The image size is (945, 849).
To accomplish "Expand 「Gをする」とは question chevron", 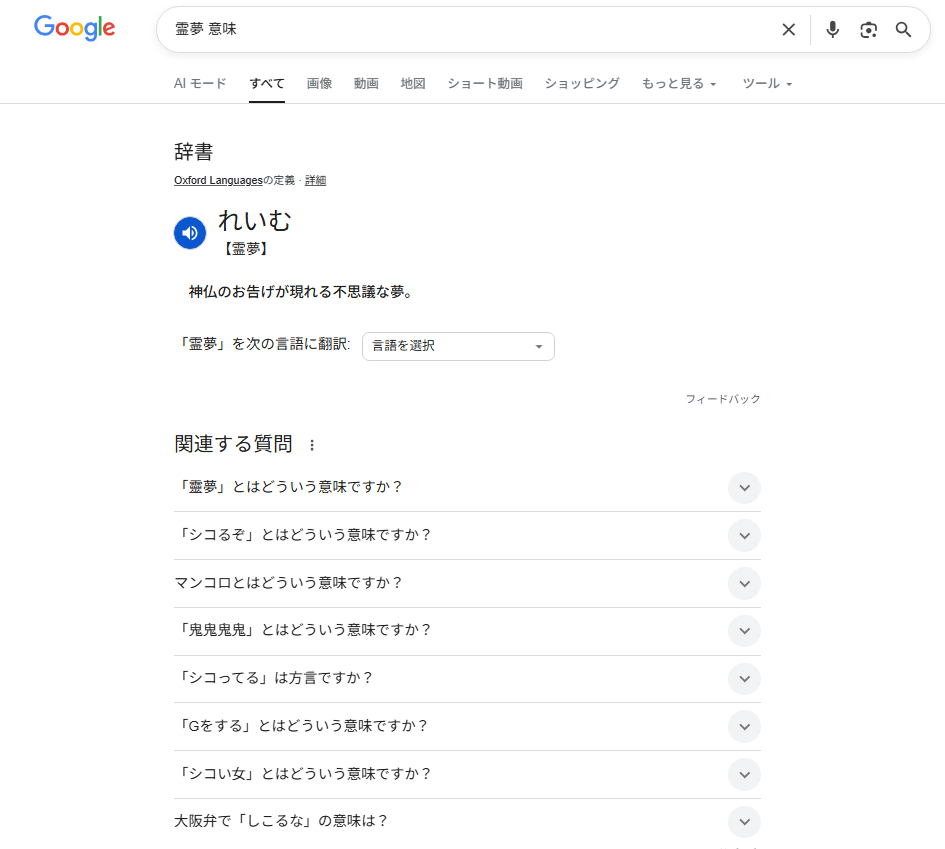I will pyautogui.click(x=744, y=726).
